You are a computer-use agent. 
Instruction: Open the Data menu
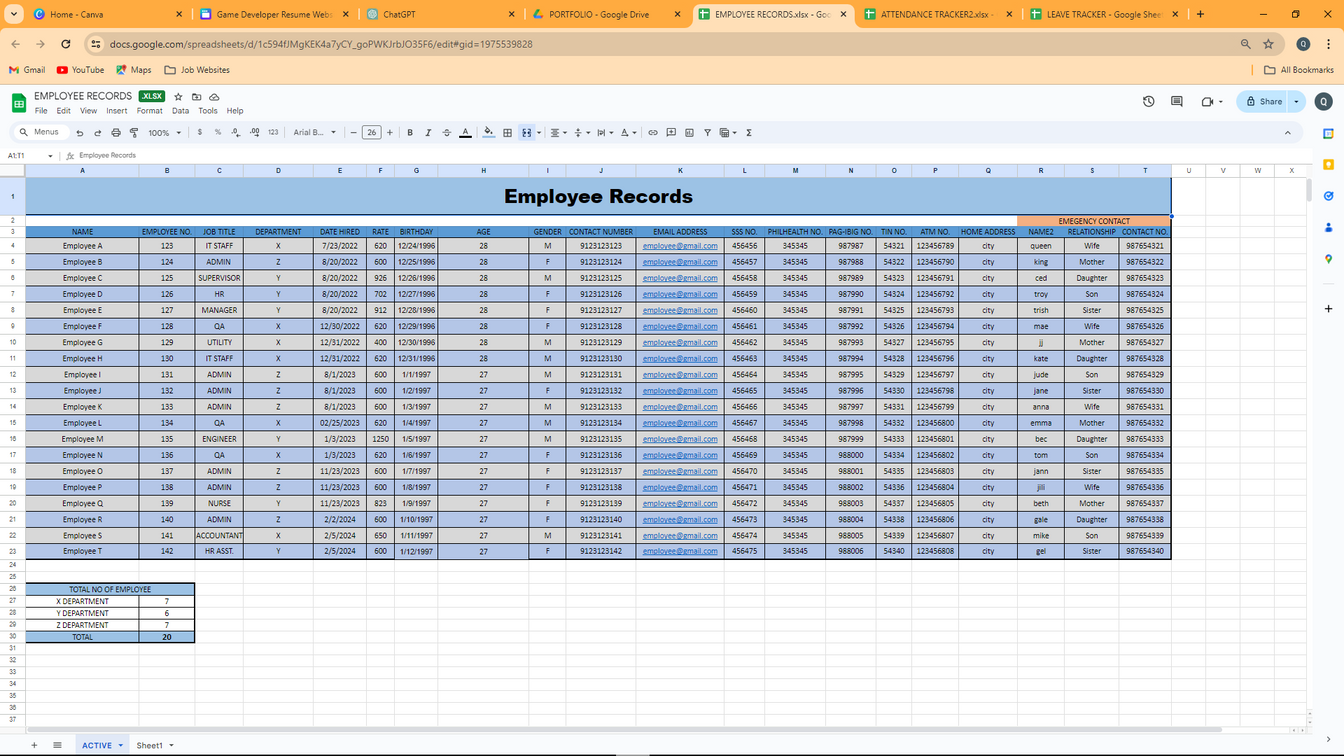[x=180, y=111]
